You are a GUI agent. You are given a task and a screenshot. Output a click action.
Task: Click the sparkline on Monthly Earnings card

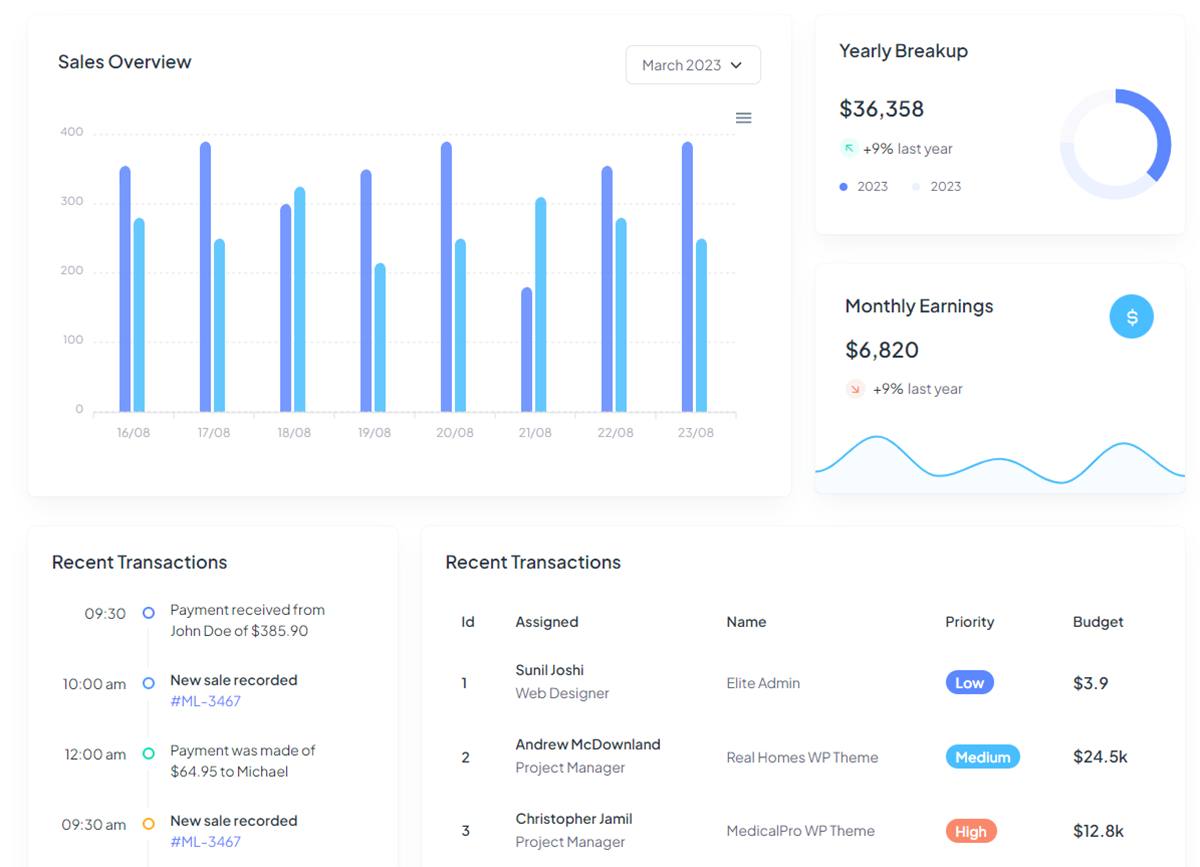(1000, 462)
